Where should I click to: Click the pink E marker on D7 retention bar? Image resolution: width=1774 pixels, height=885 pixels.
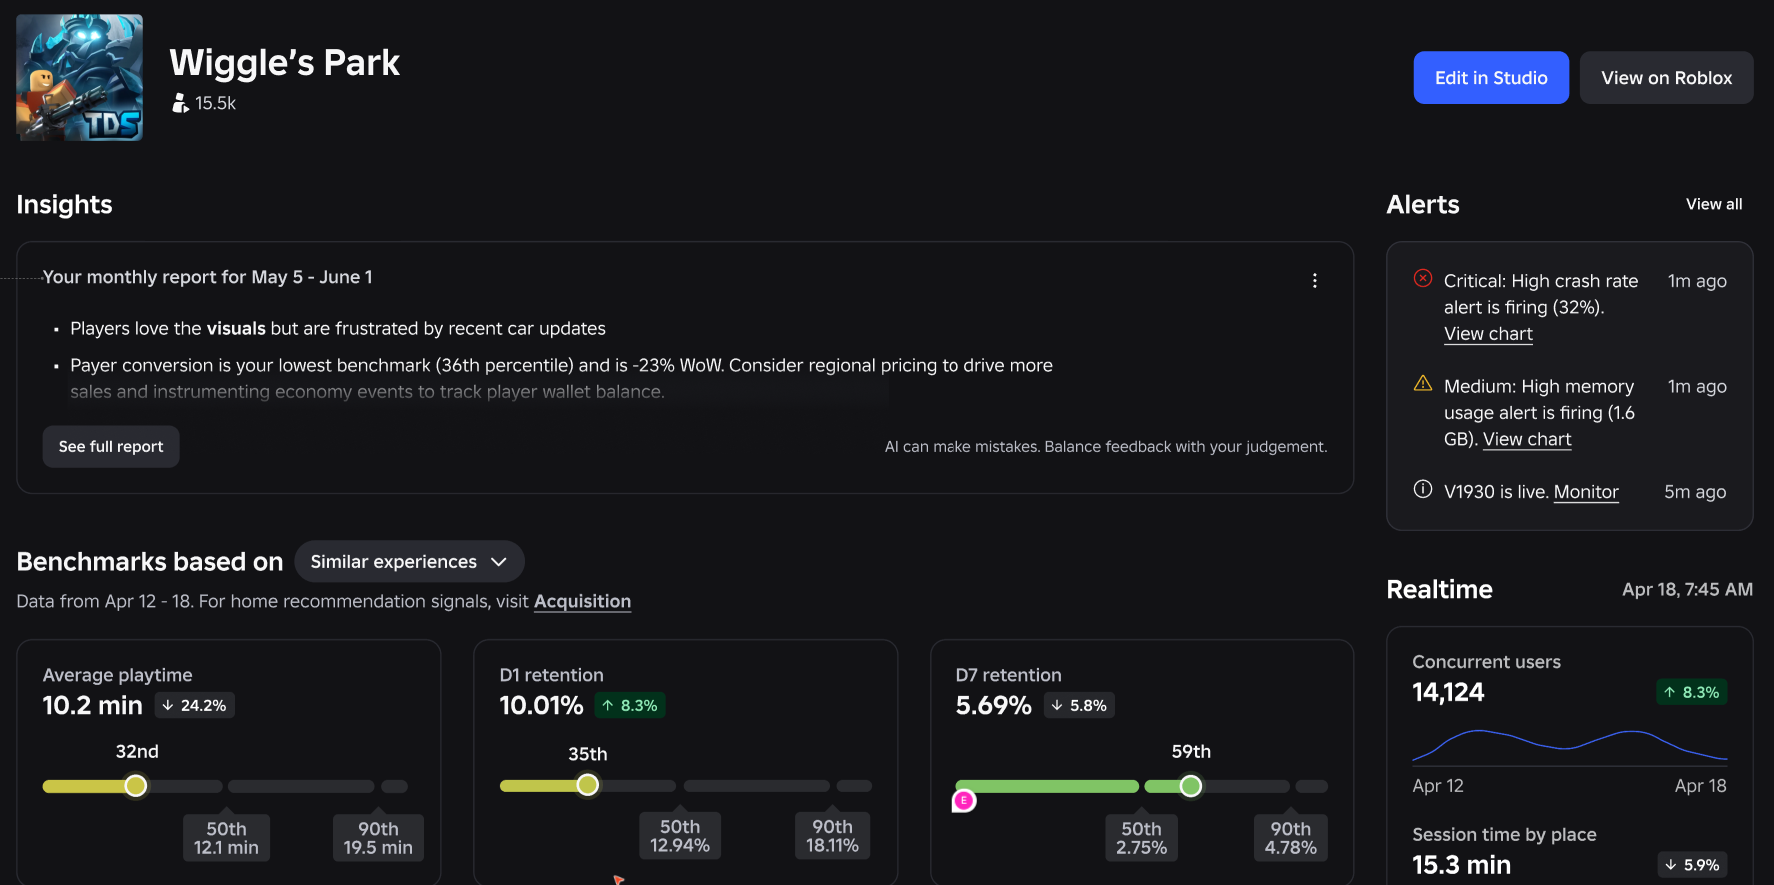964,800
